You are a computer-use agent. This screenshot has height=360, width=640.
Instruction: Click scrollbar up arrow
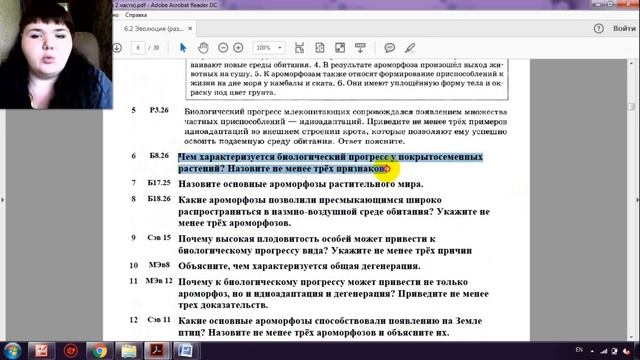[x=631, y=63]
